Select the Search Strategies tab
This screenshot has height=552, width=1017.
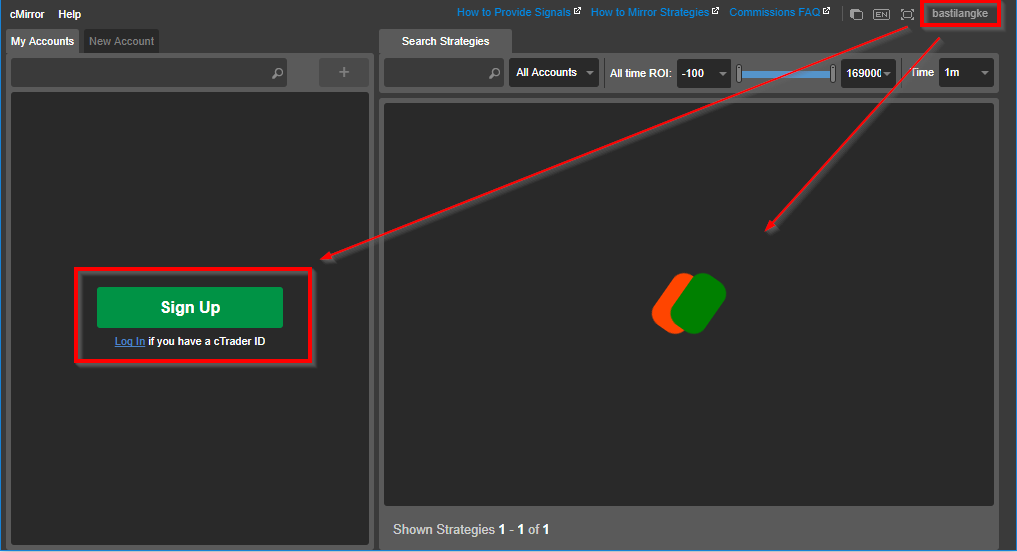point(445,41)
